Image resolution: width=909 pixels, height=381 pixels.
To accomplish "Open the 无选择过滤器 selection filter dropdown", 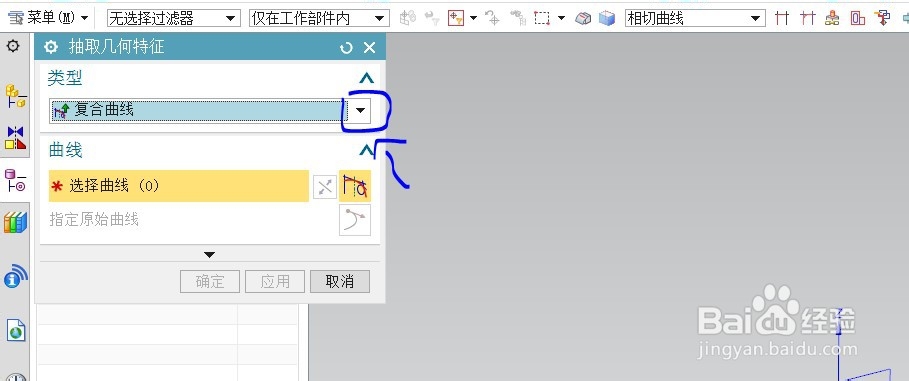I will click(x=173, y=19).
